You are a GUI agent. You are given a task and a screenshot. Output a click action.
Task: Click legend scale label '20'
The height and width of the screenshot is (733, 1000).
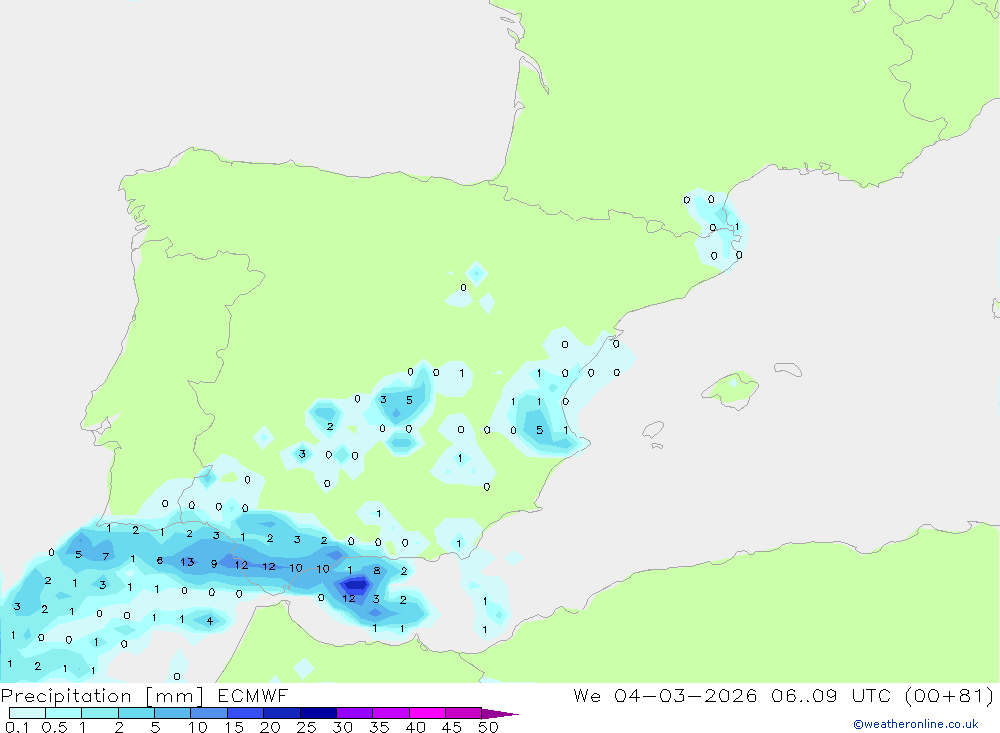pyautogui.click(x=270, y=727)
